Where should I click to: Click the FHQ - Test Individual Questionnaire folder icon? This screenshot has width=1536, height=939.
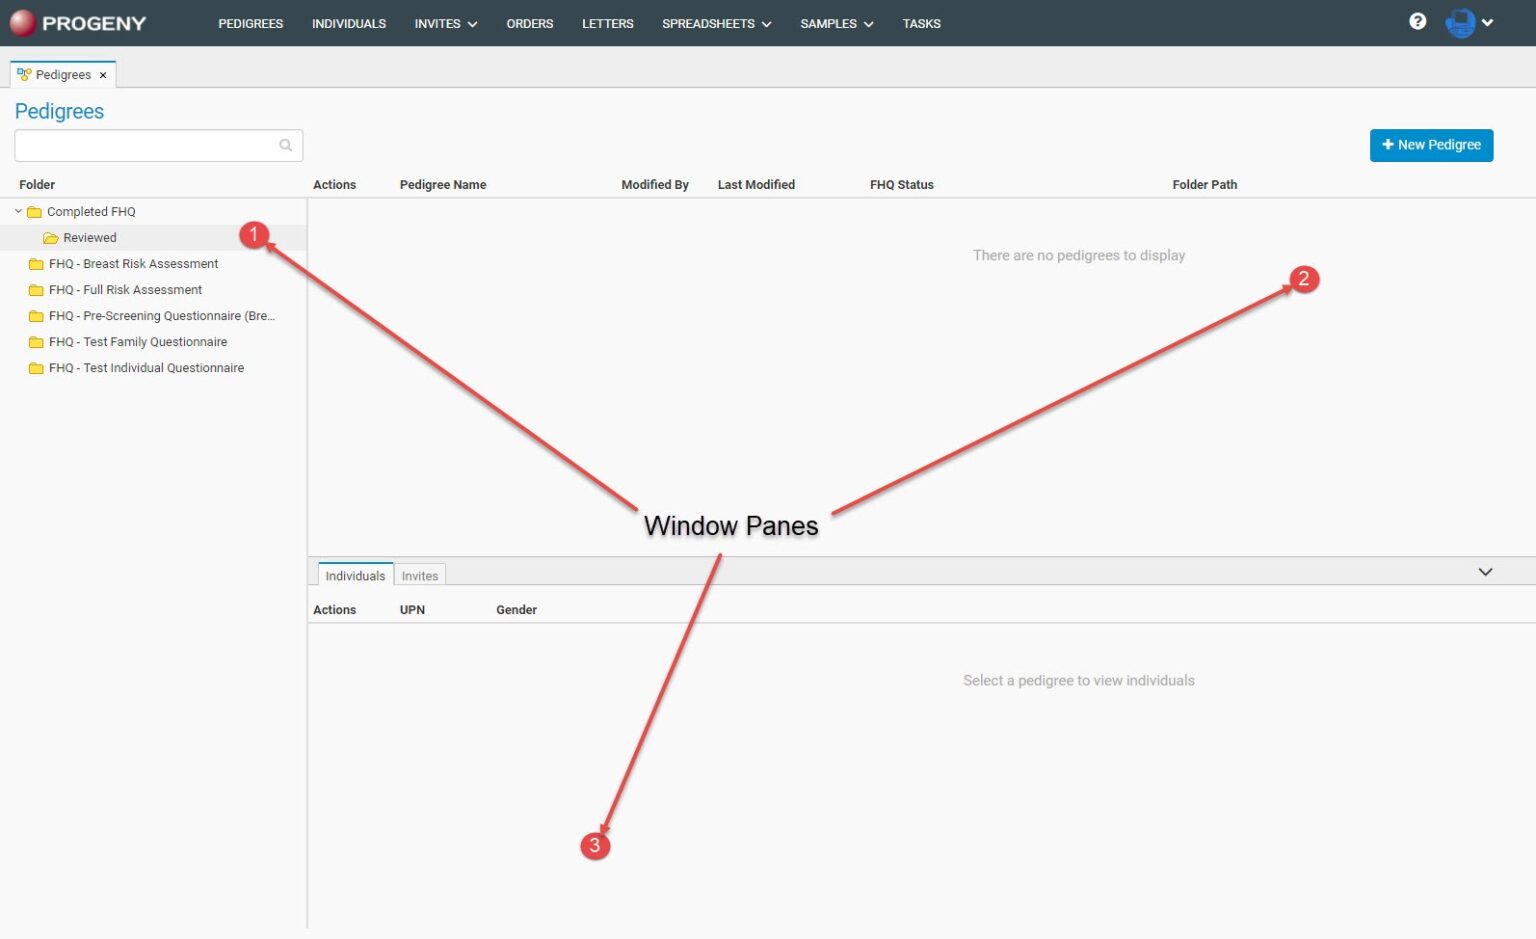(x=35, y=367)
